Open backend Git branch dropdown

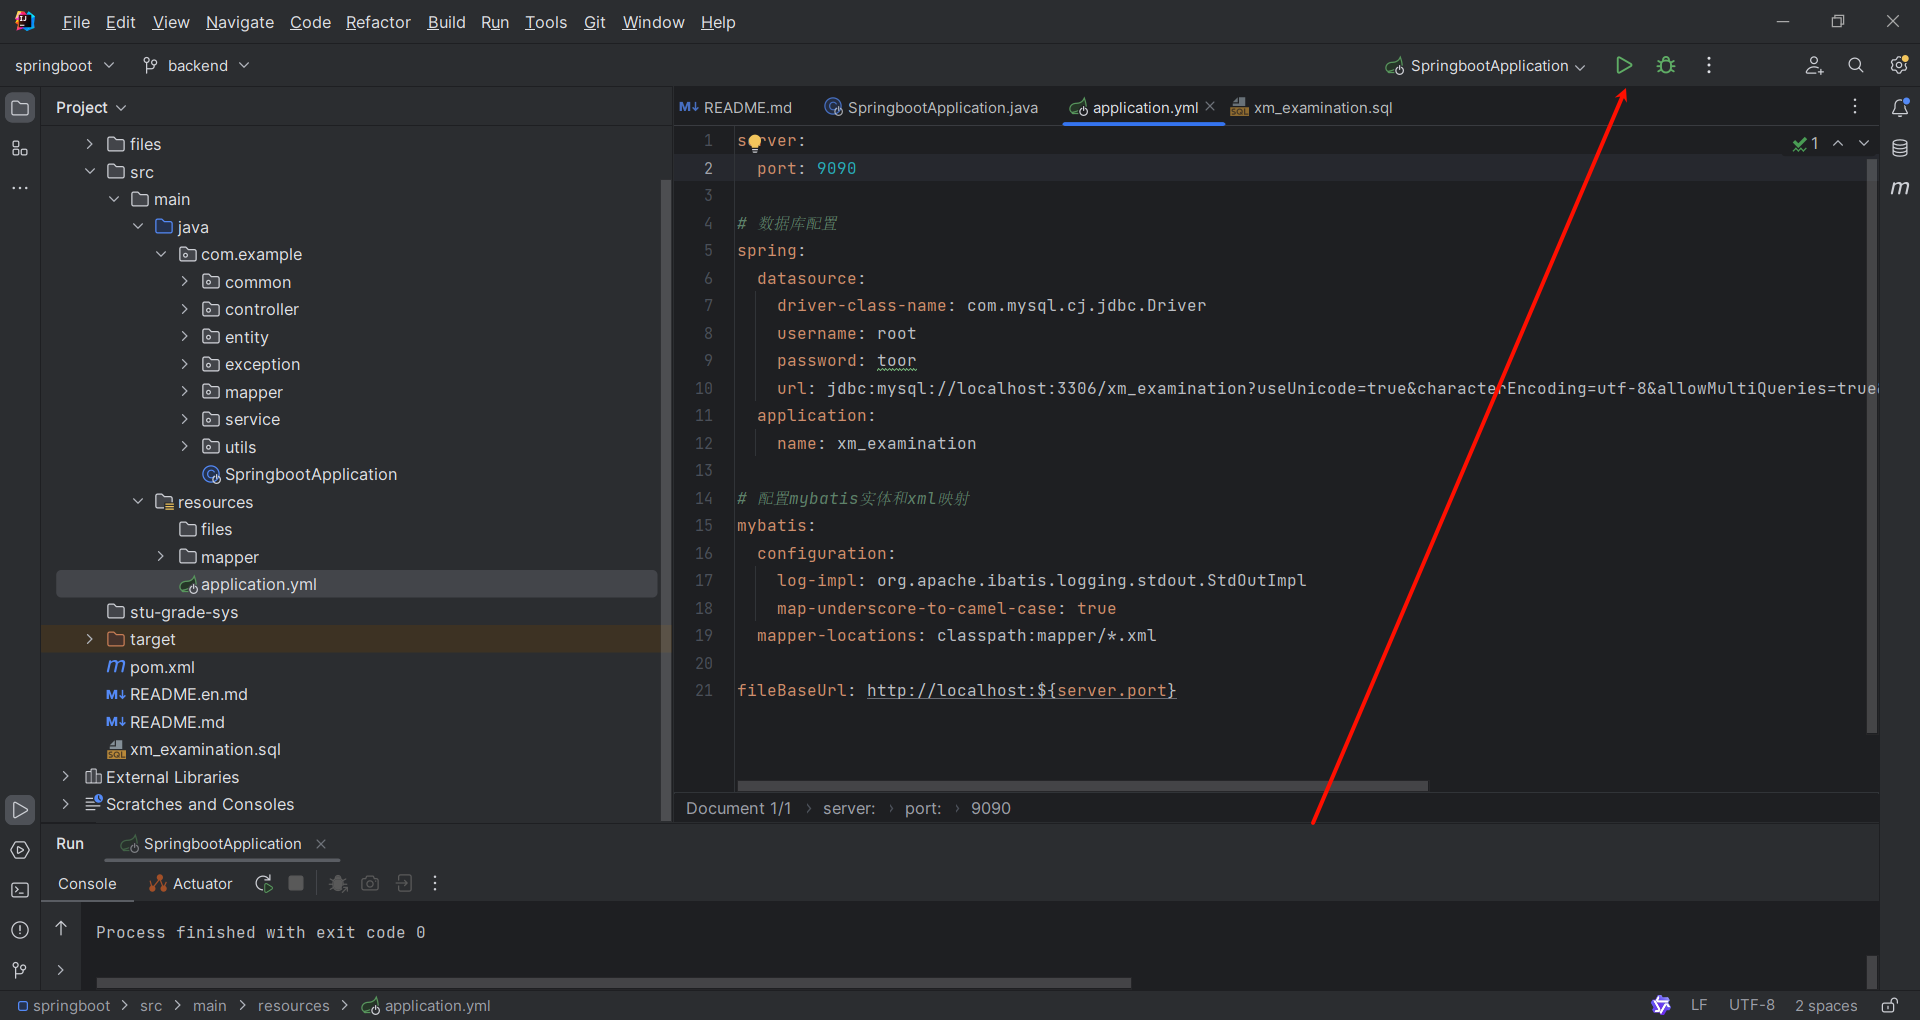click(195, 65)
